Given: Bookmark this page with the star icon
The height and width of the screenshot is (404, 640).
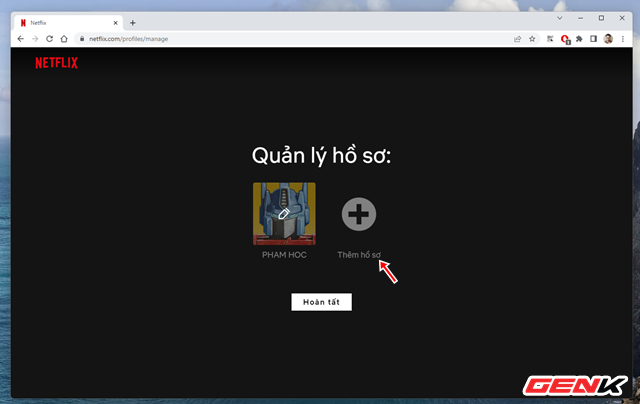Looking at the screenshot, I should pyautogui.click(x=532, y=39).
